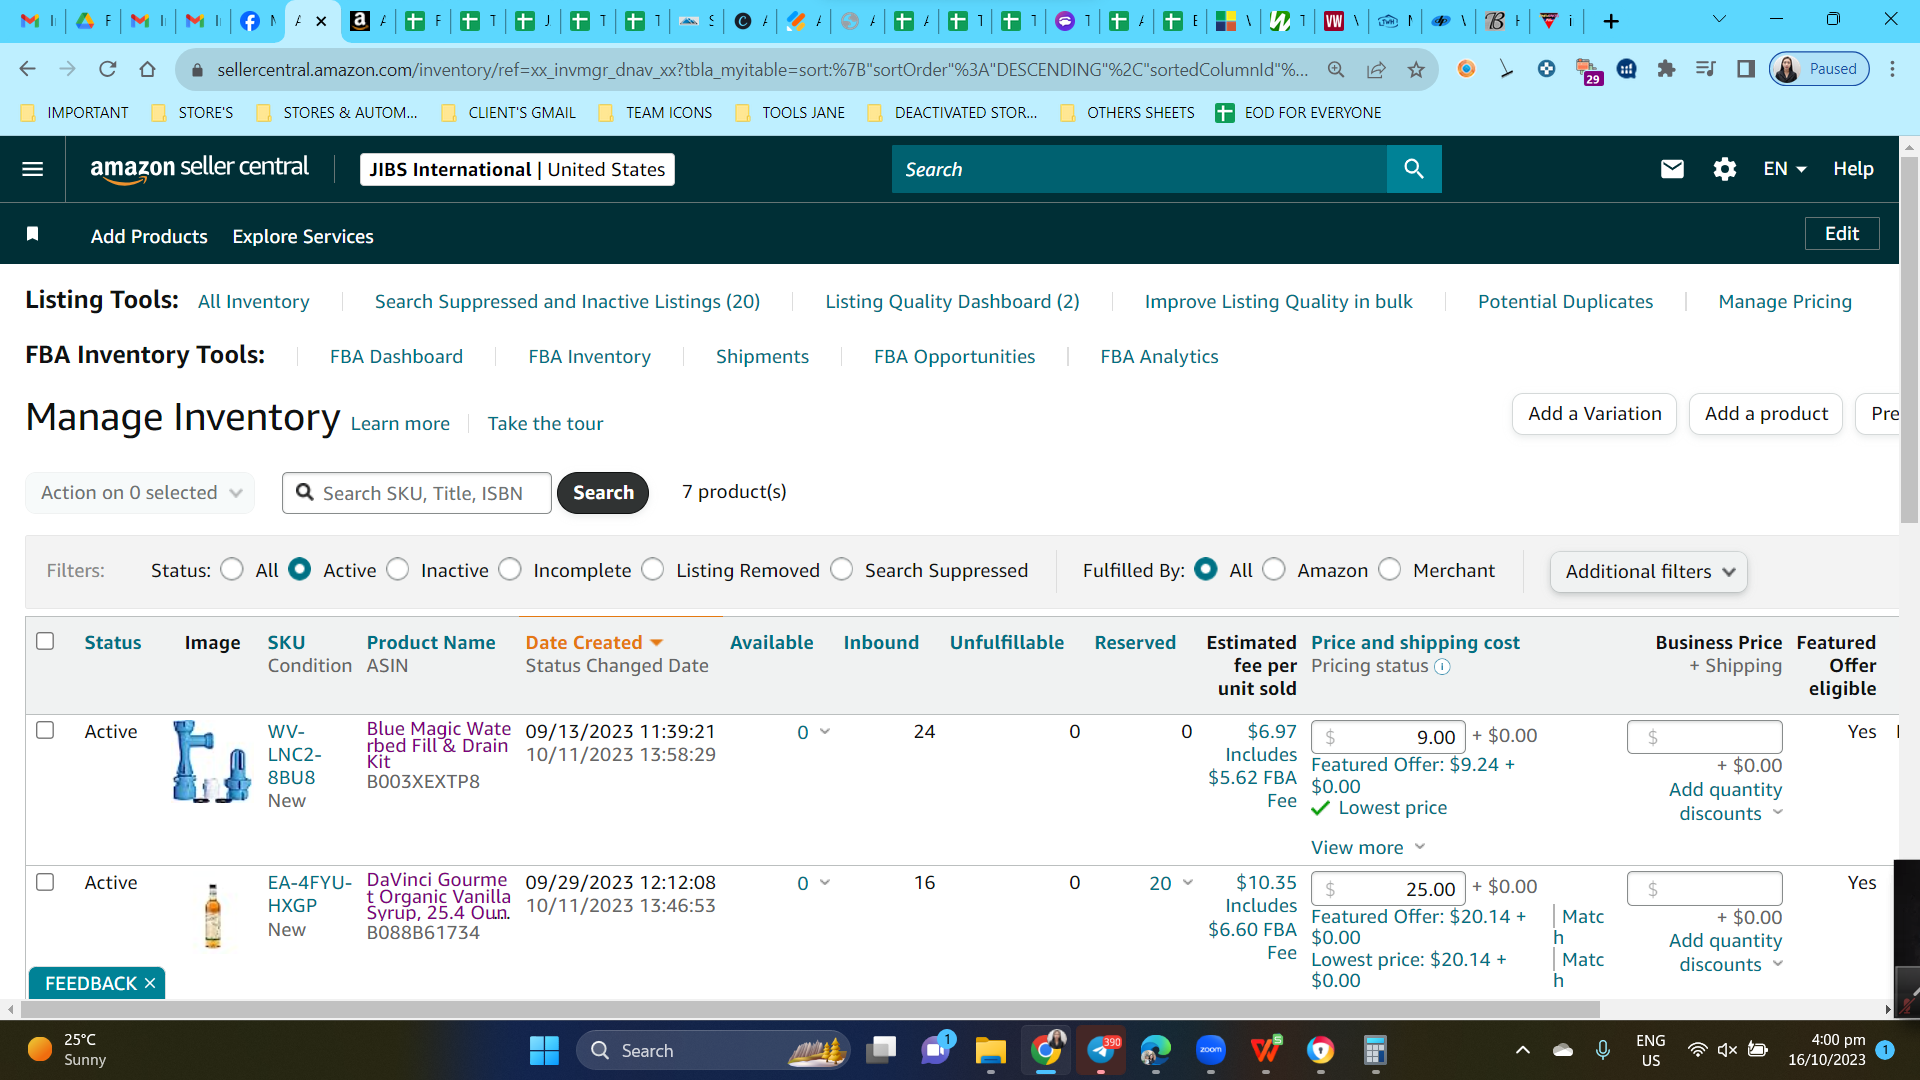1920x1080 pixels.
Task: Tick the select-all checkbox in the table header
Action: [45, 641]
